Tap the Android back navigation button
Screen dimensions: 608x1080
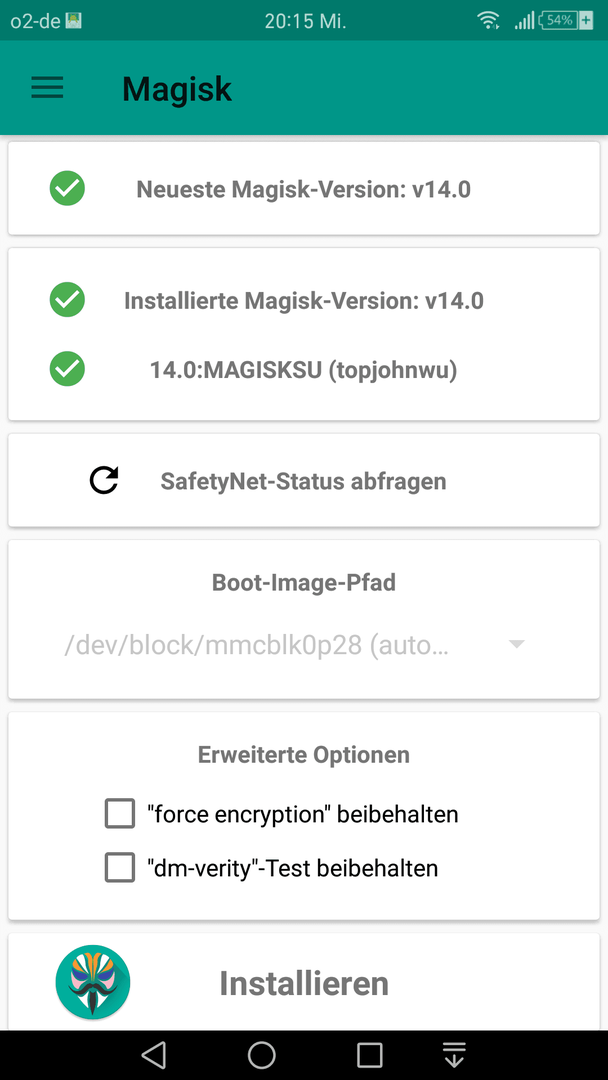pyautogui.click(x=154, y=1055)
